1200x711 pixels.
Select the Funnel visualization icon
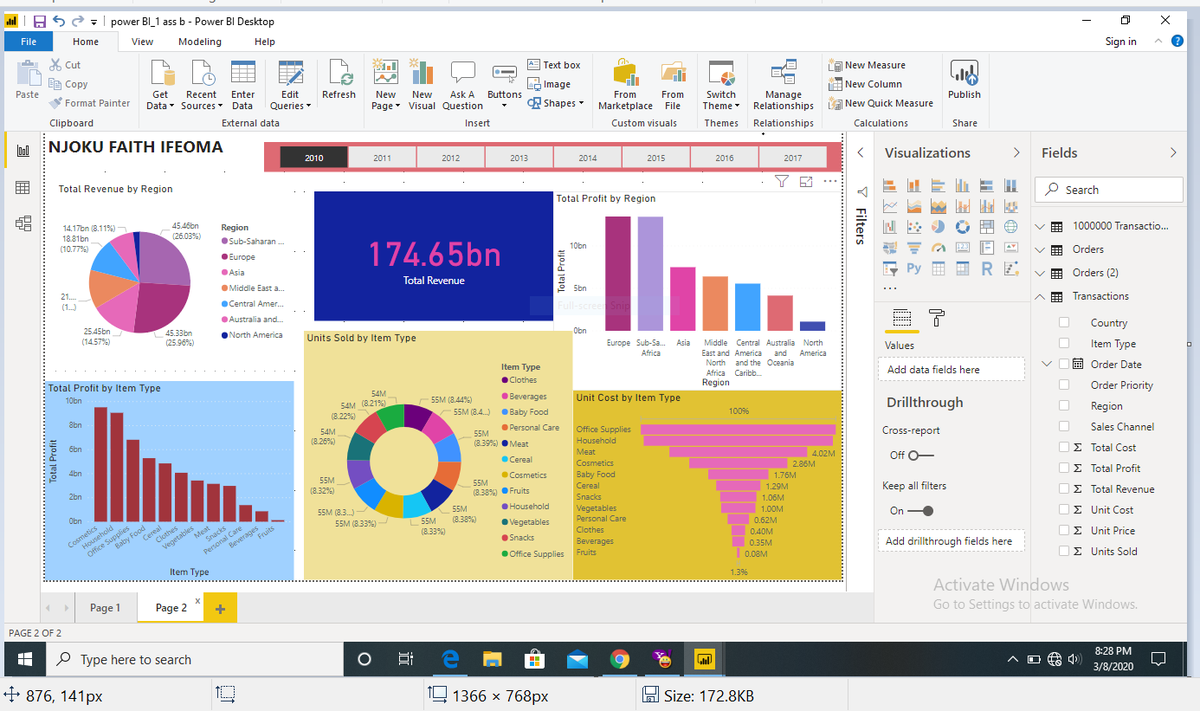pos(914,247)
